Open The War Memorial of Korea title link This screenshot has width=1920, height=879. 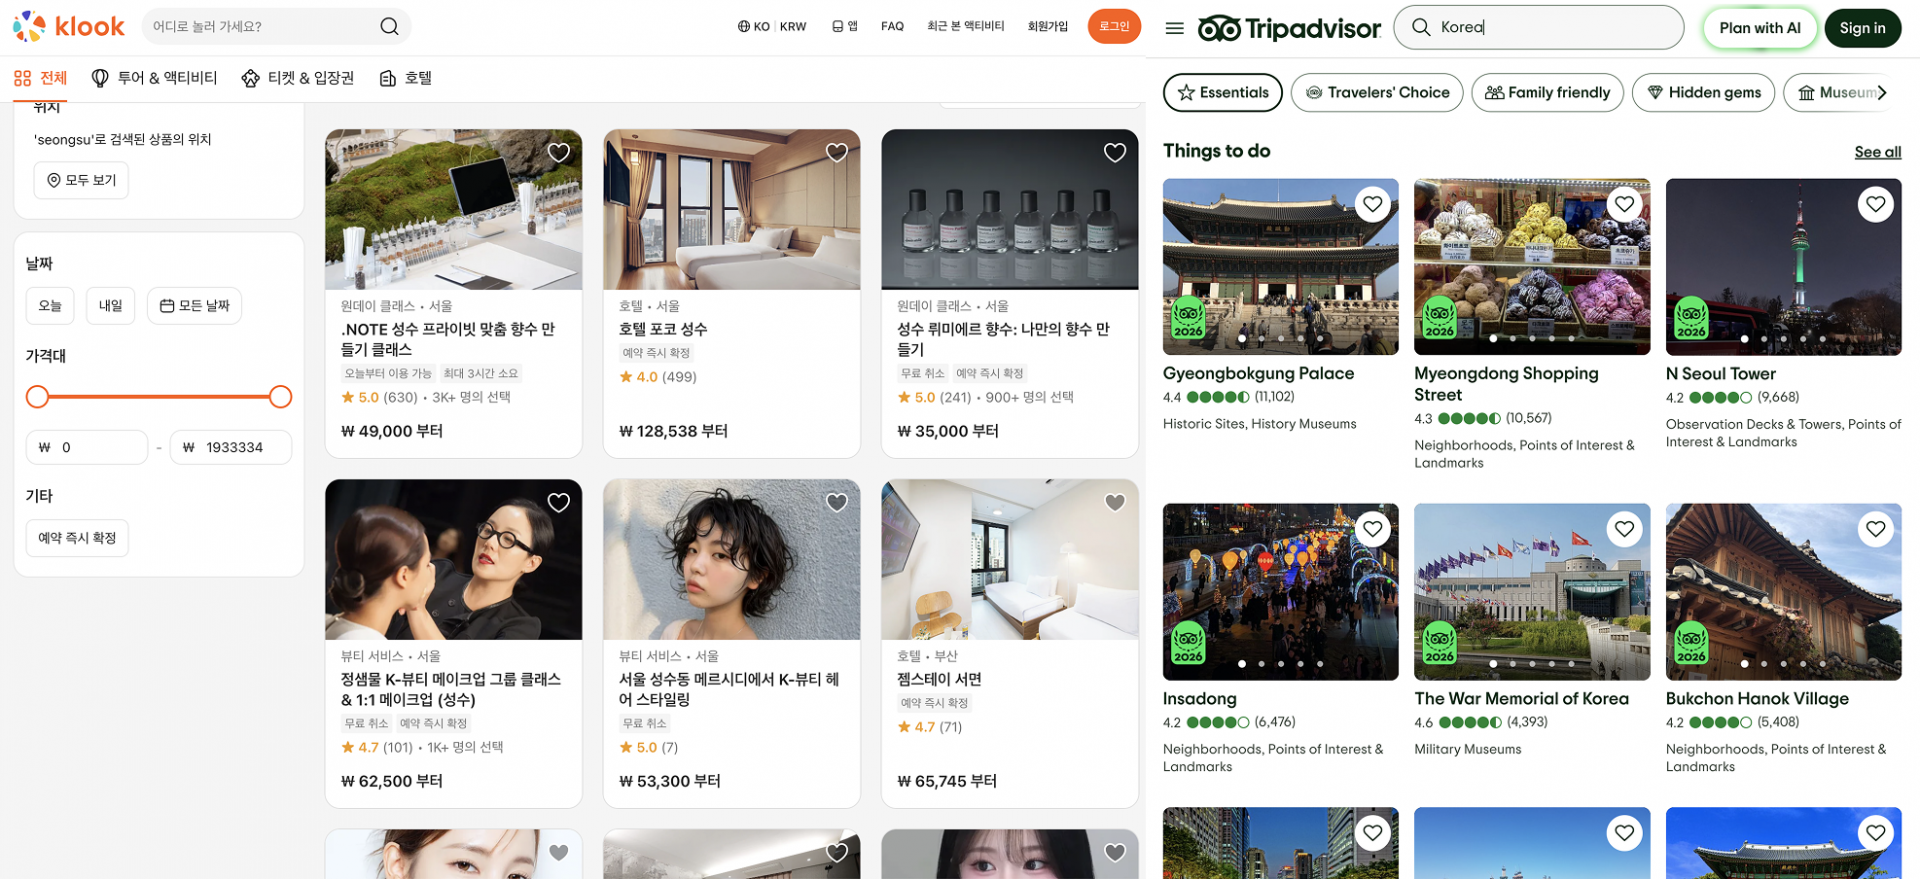pyautogui.click(x=1521, y=699)
